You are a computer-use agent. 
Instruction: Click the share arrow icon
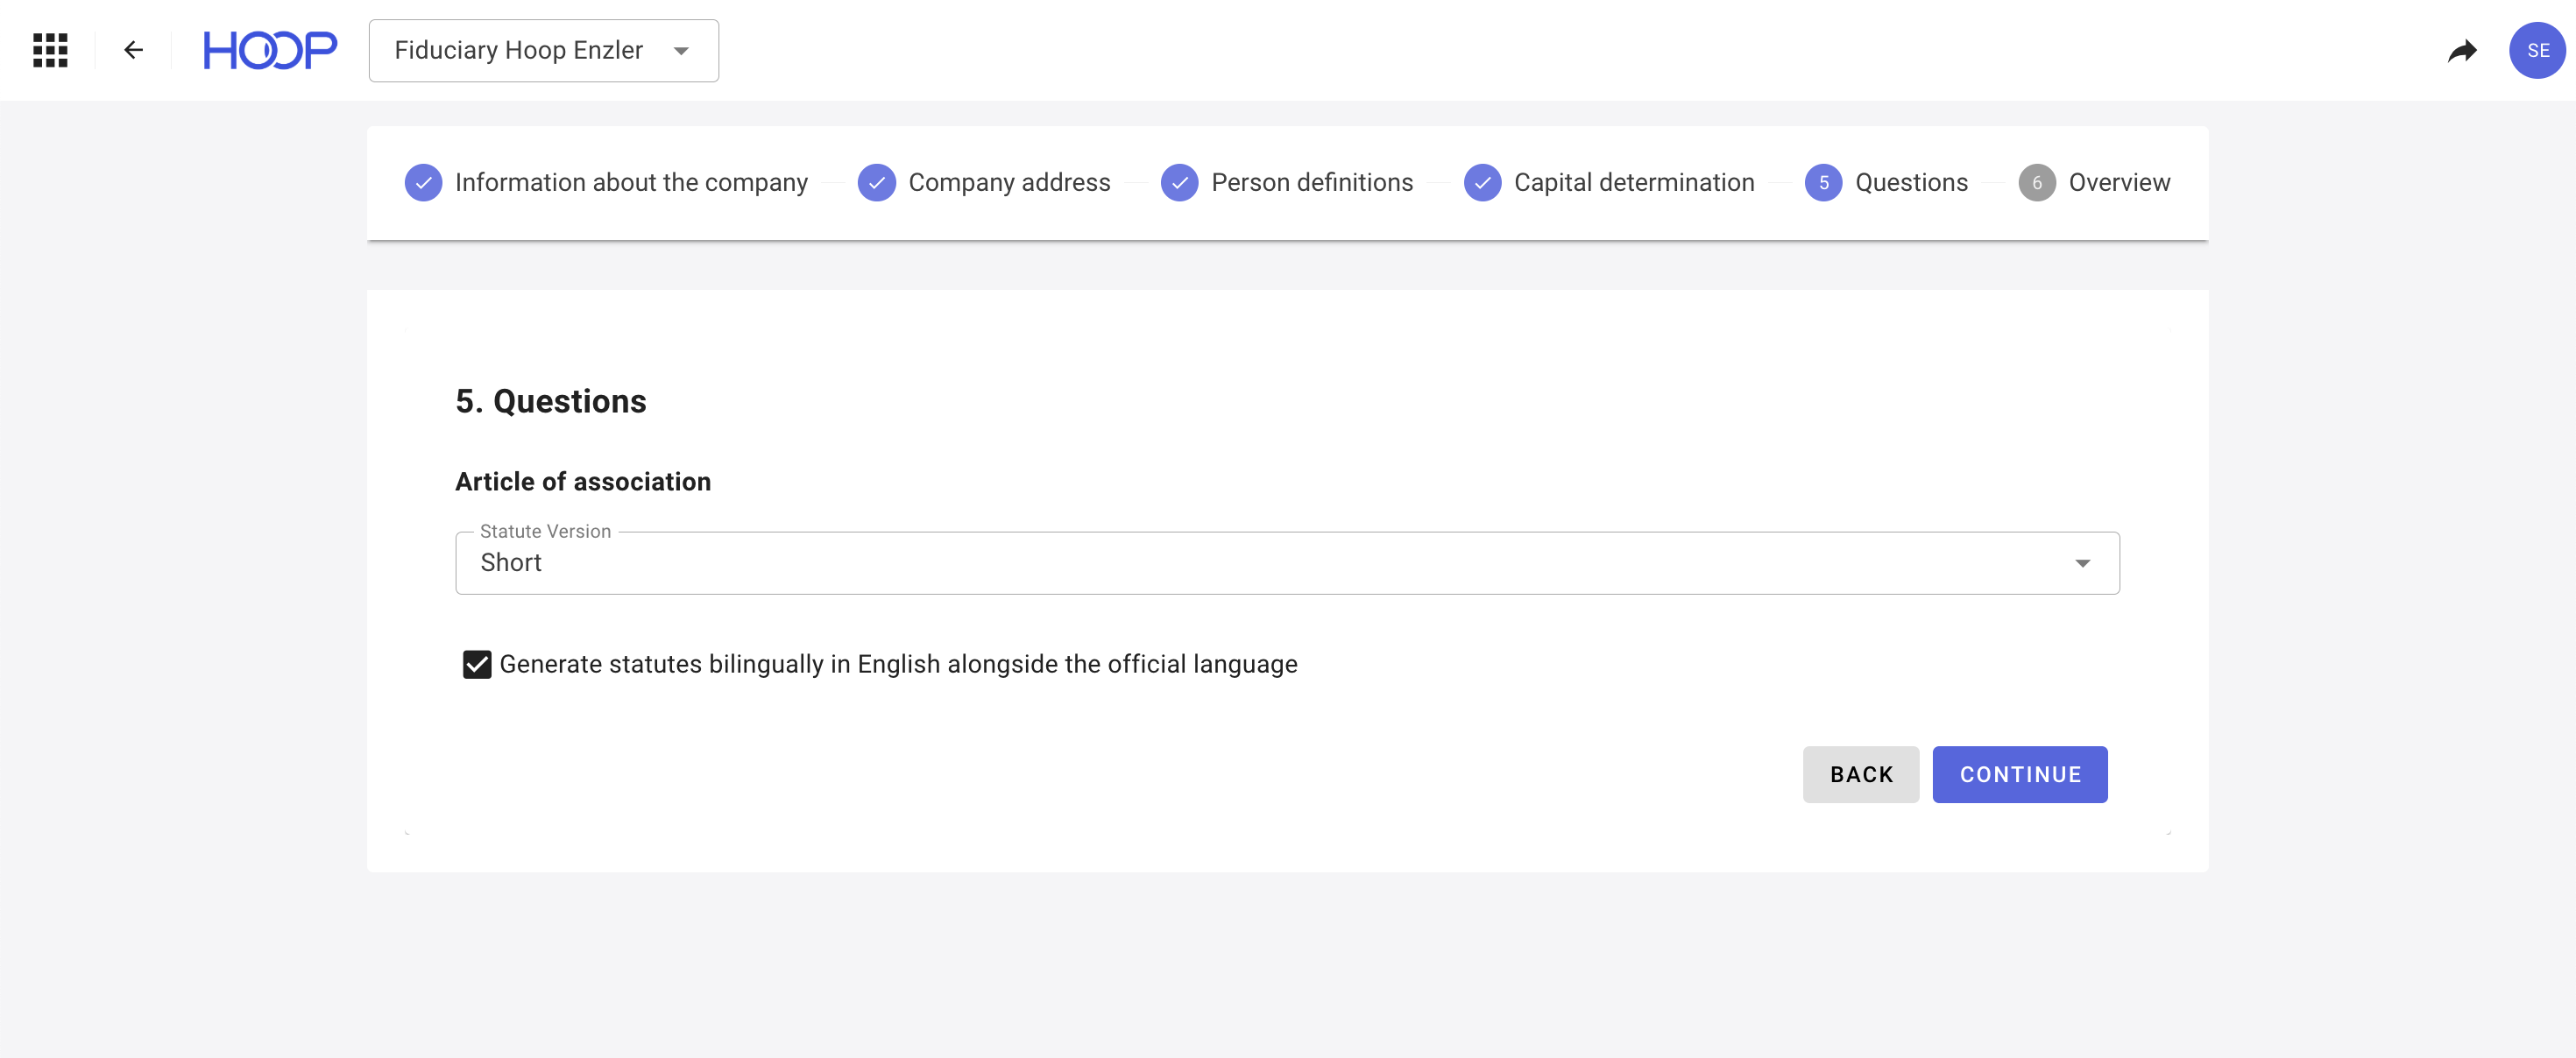tap(2462, 50)
